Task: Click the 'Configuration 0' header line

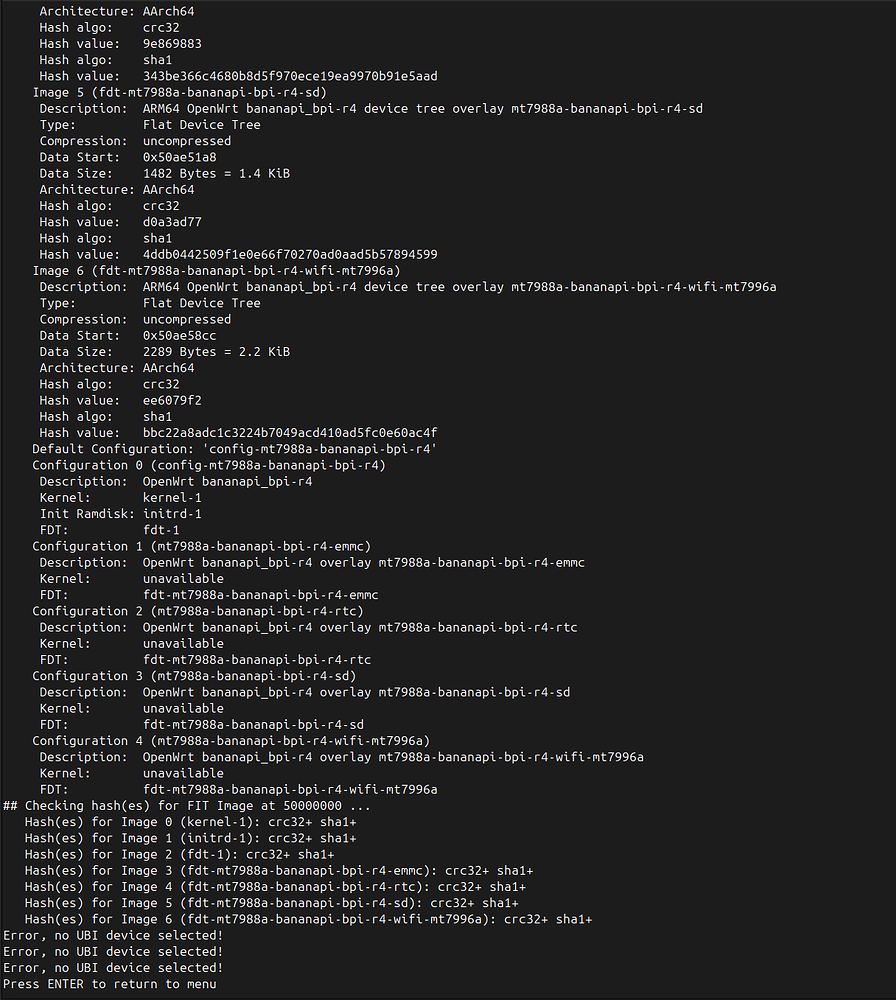Action: click(209, 466)
